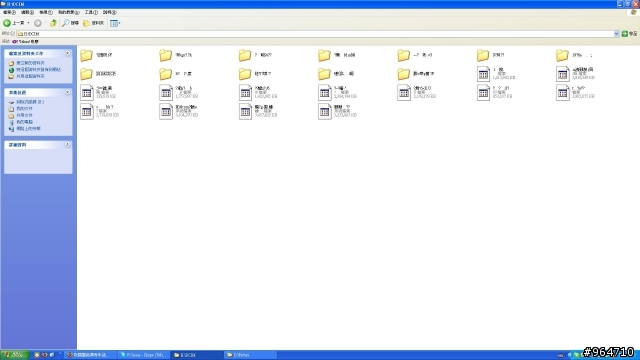This screenshot has height=360, width=640.
Task: Click the first Quick Launch icon on taskbar
Action: pyautogui.click(x=37, y=355)
